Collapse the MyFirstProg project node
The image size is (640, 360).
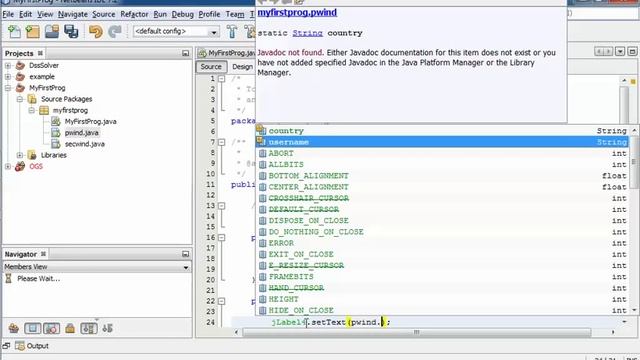(8, 88)
